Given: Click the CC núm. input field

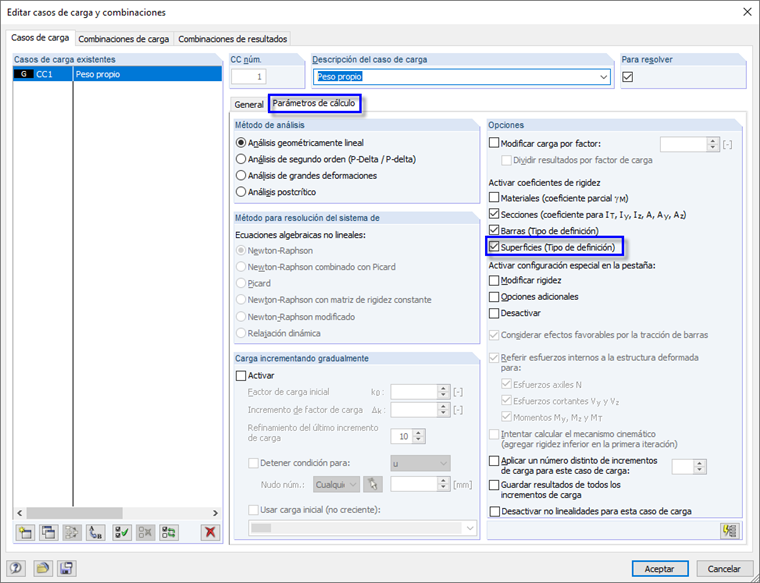Looking at the screenshot, I should (249, 77).
